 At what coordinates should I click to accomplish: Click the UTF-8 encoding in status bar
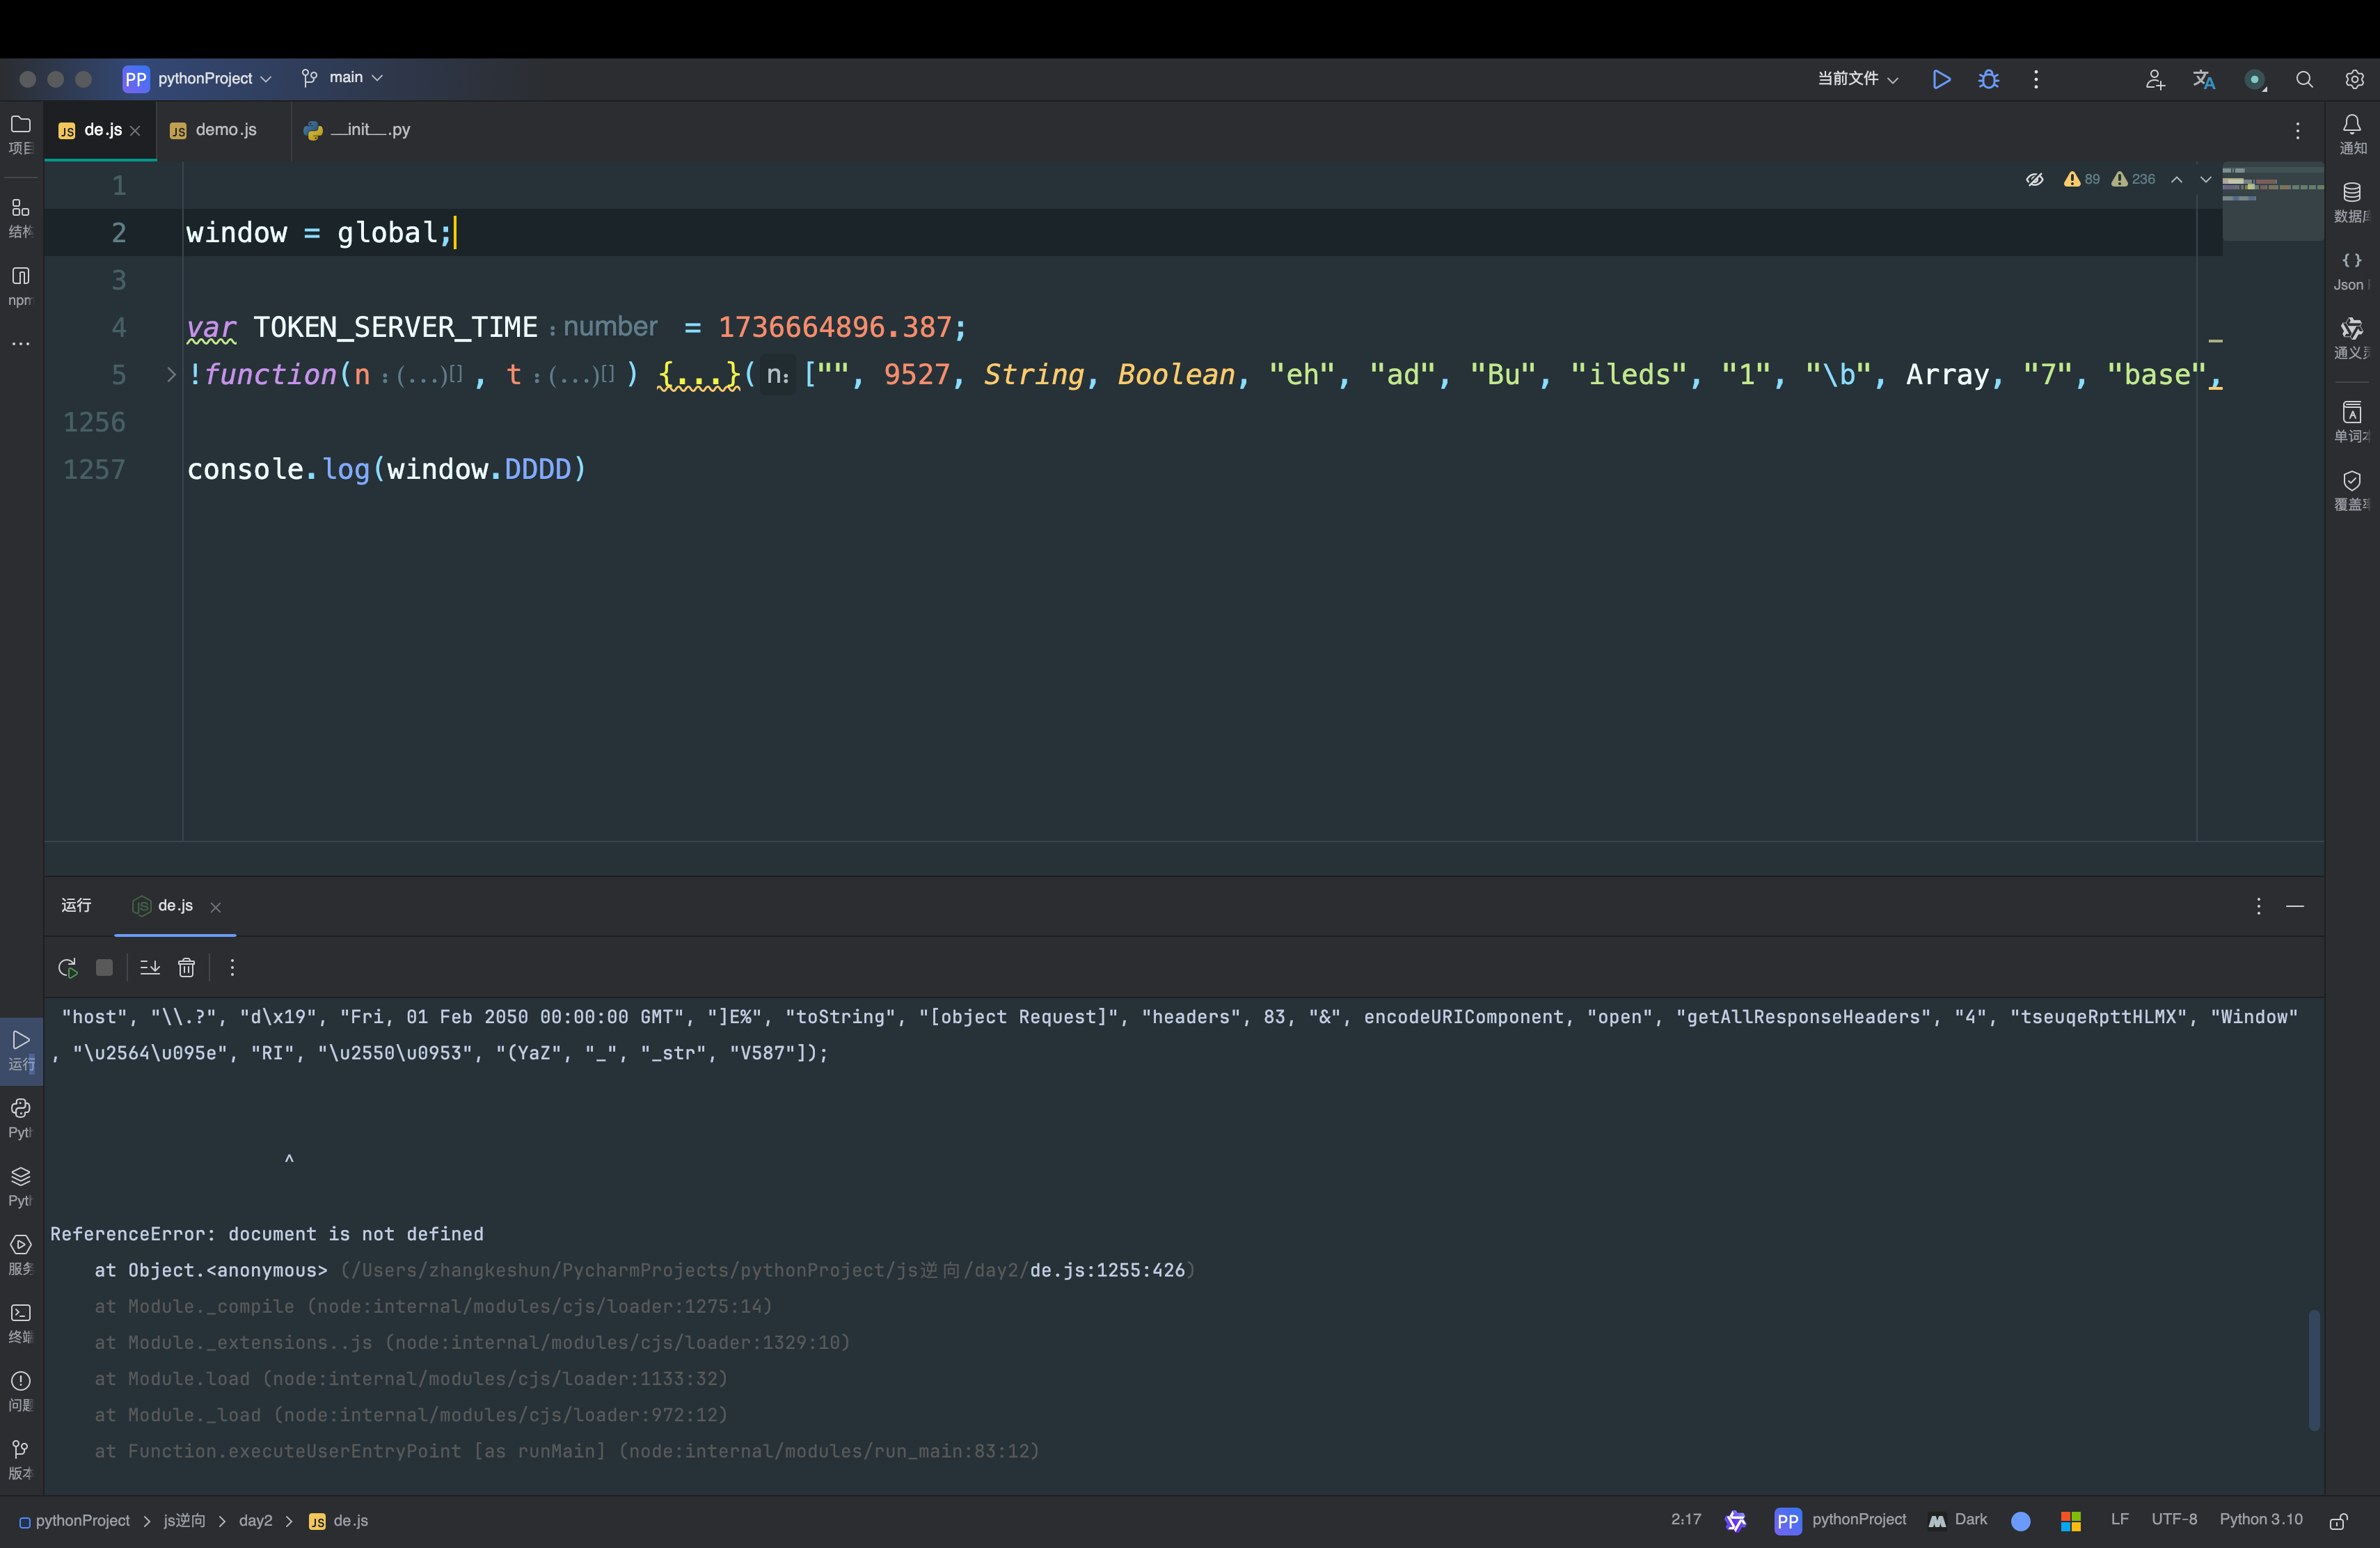[x=2174, y=1519]
